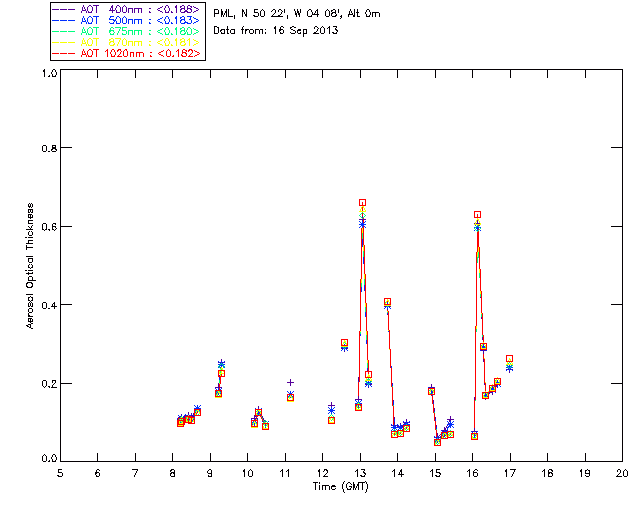
Task: Click the AOT 1020nm legend entry
Action: tap(126, 53)
